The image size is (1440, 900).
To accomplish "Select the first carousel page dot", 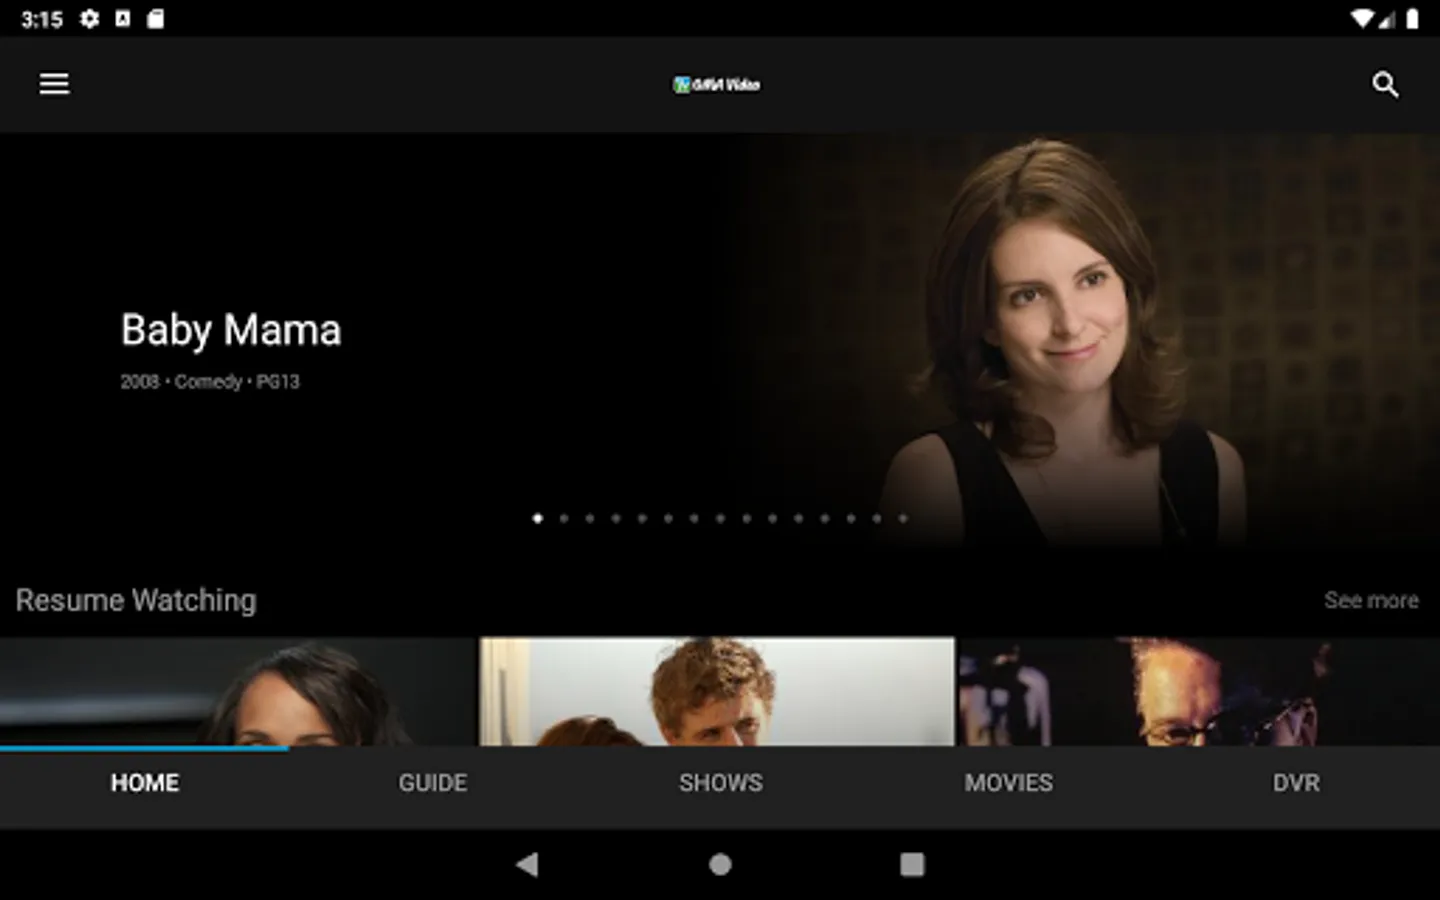I will tap(538, 518).
